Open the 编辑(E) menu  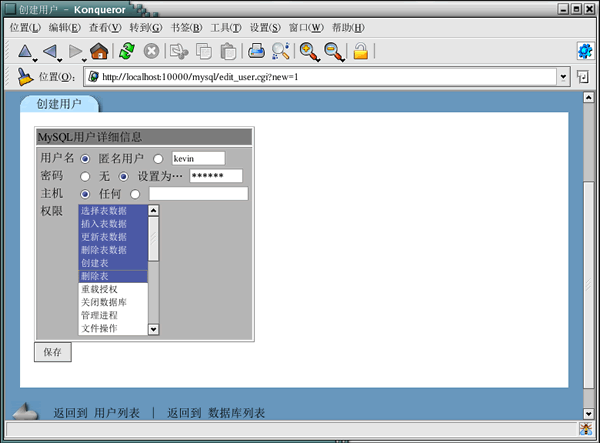tap(65, 28)
